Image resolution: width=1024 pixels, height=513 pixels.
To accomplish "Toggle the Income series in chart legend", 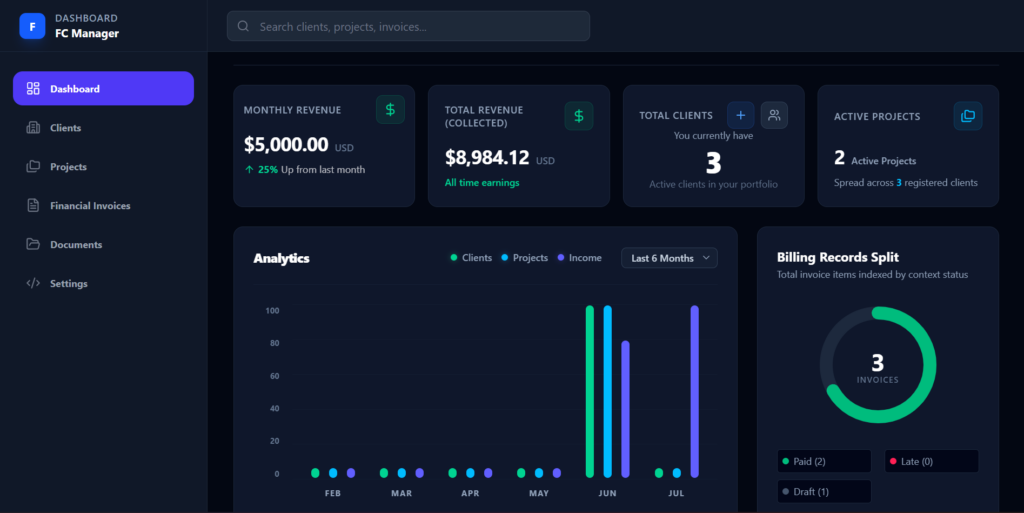I will point(579,258).
